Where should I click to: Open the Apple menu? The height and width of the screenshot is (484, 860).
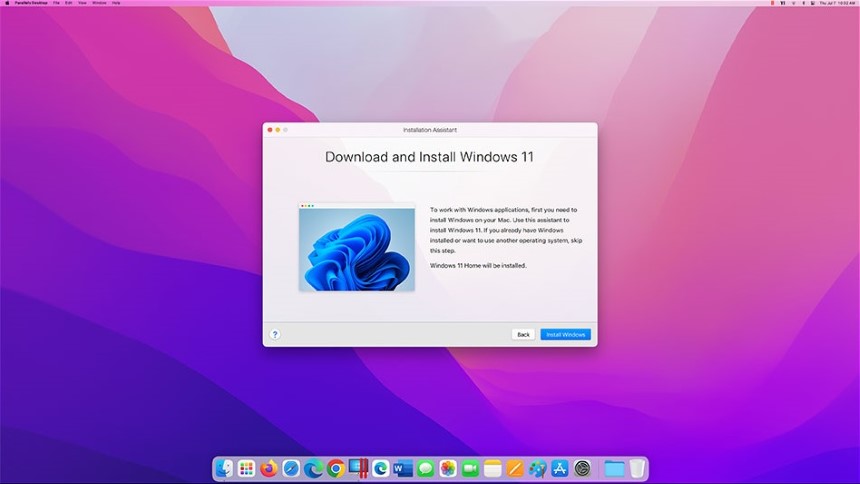(7, 3)
